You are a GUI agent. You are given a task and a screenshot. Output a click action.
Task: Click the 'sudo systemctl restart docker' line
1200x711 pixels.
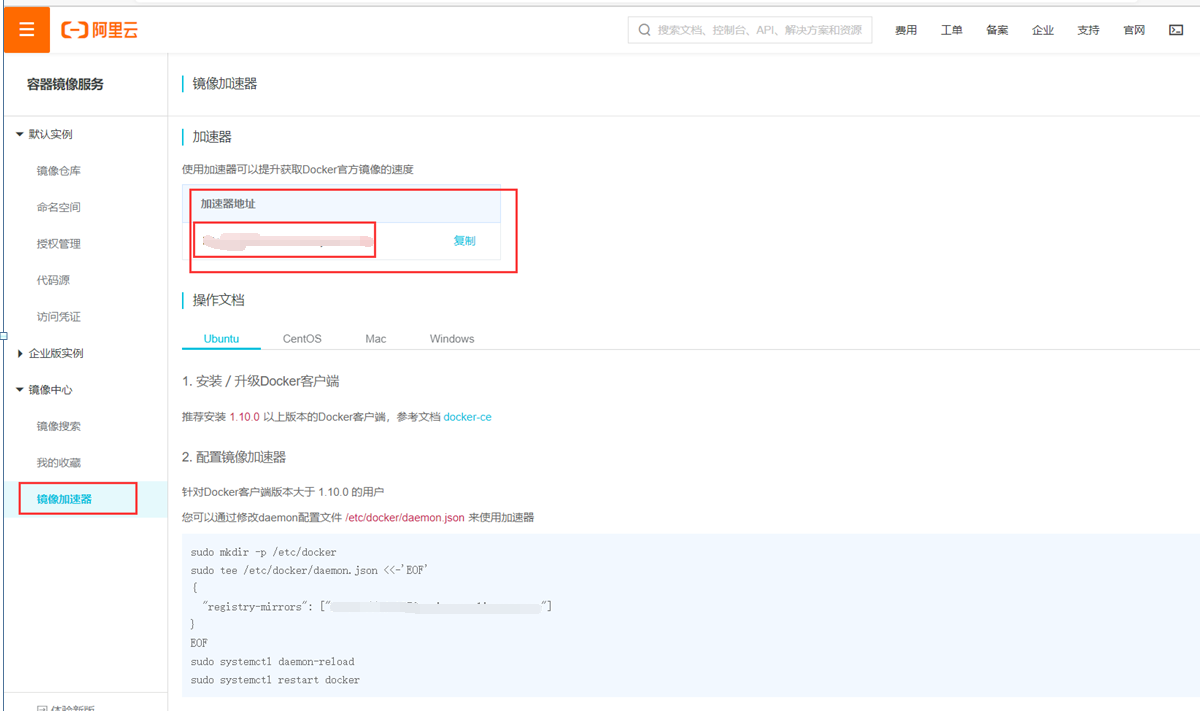pos(275,680)
